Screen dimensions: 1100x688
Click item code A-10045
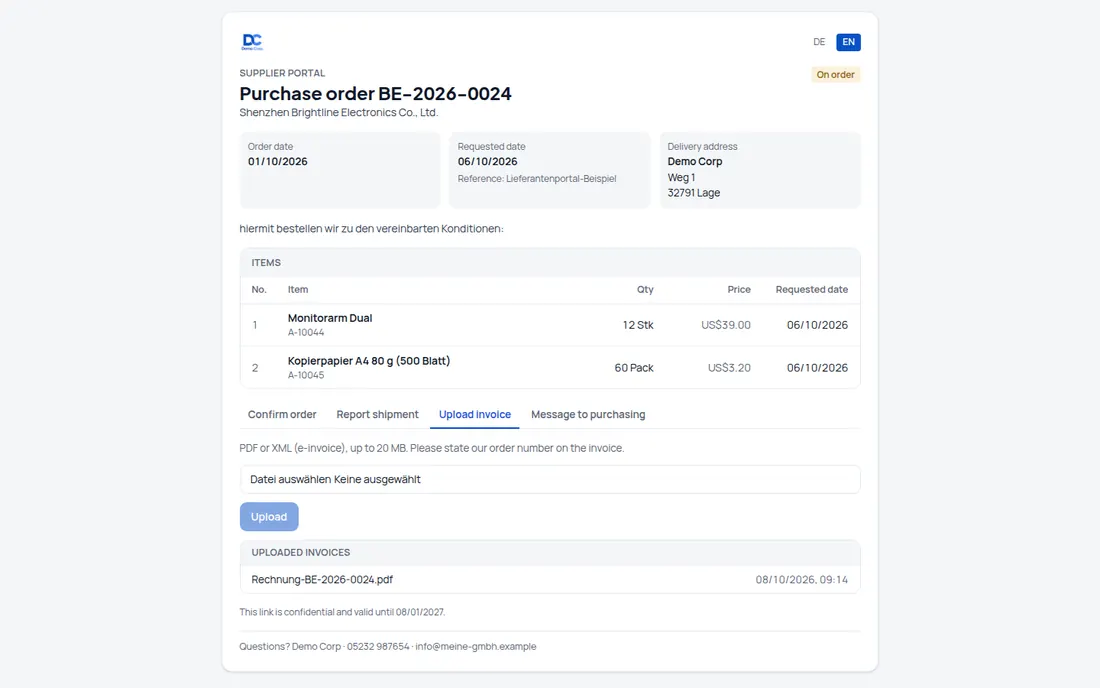click(x=306, y=375)
